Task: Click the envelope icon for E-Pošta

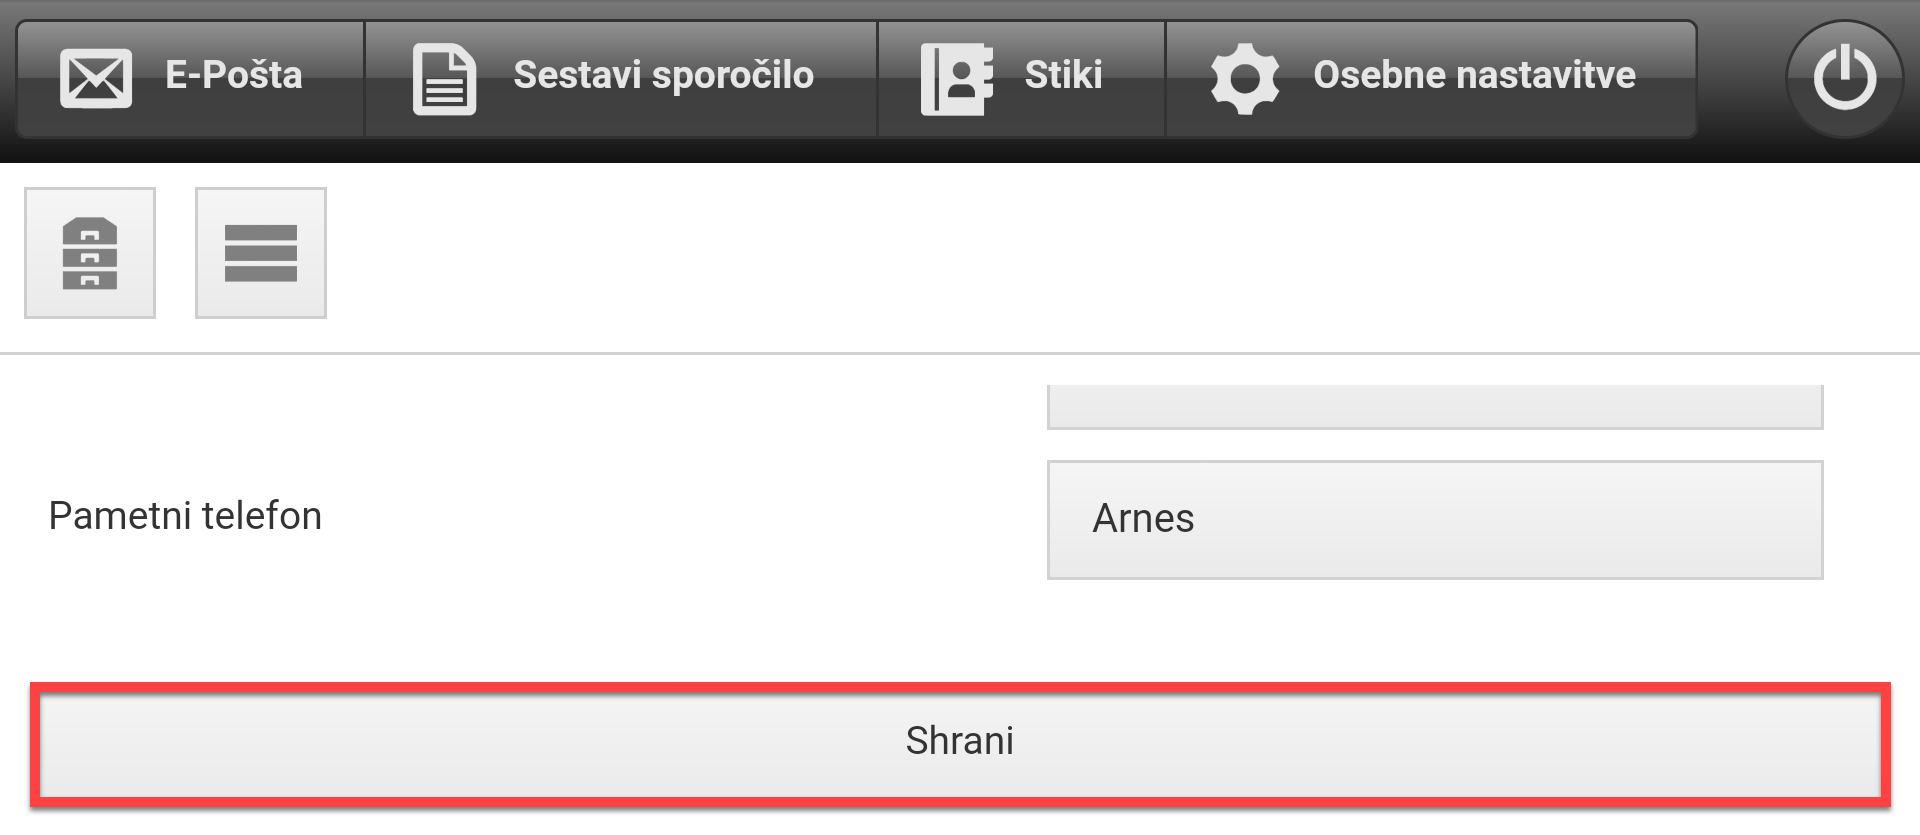Action: pos(96,78)
